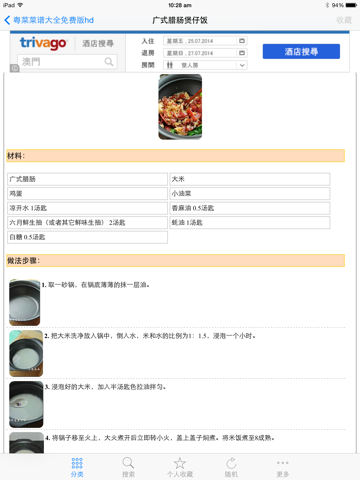The width and height of the screenshot is (360, 480).
Task: Tap the step 1 pot thumbnail
Action: click(25, 302)
